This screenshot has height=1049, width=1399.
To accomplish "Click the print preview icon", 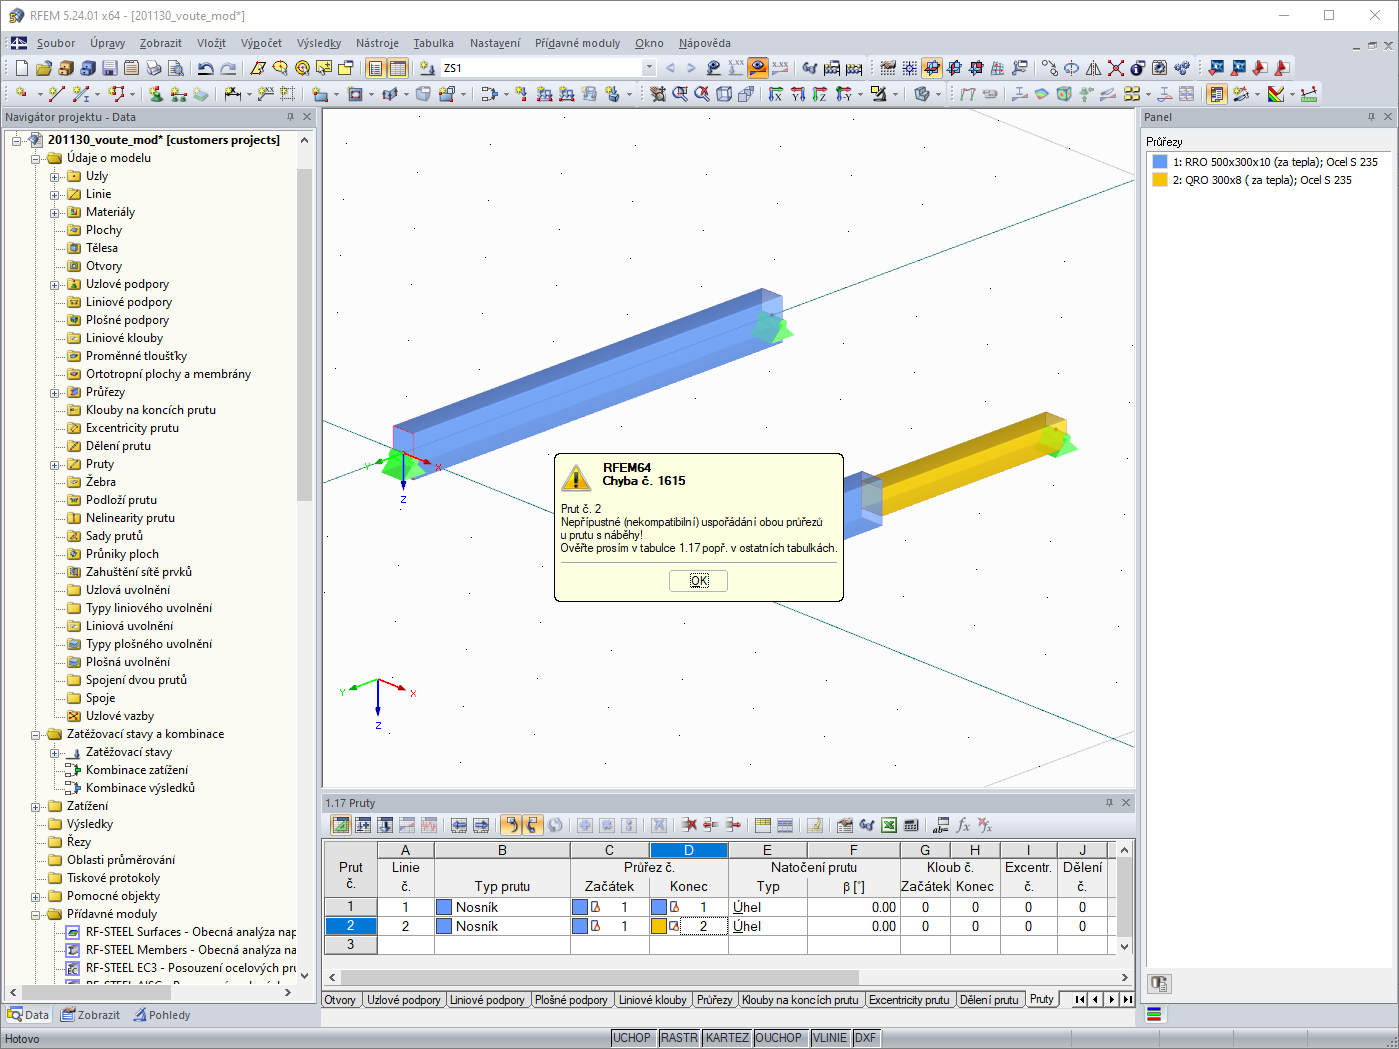I will click(x=175, y=68).
